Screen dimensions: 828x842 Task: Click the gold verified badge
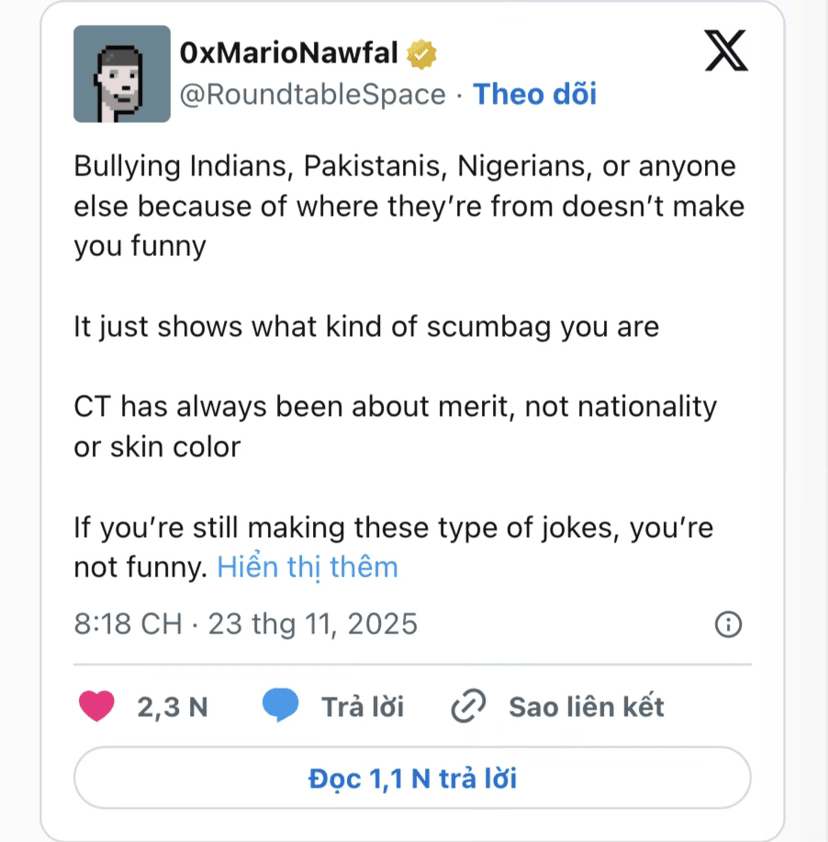pyautogui.click(x=420, y=53)
